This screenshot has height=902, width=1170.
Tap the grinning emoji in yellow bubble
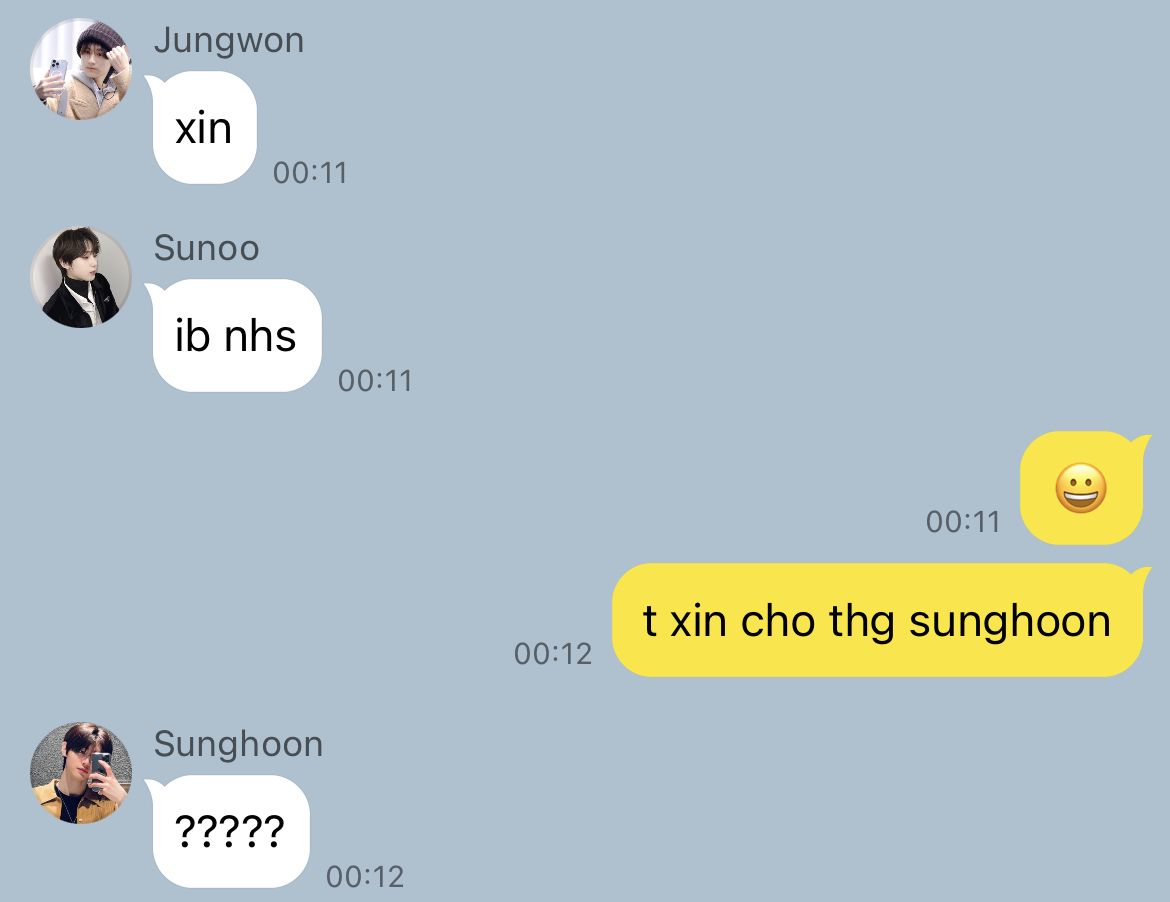[1080, 489]
